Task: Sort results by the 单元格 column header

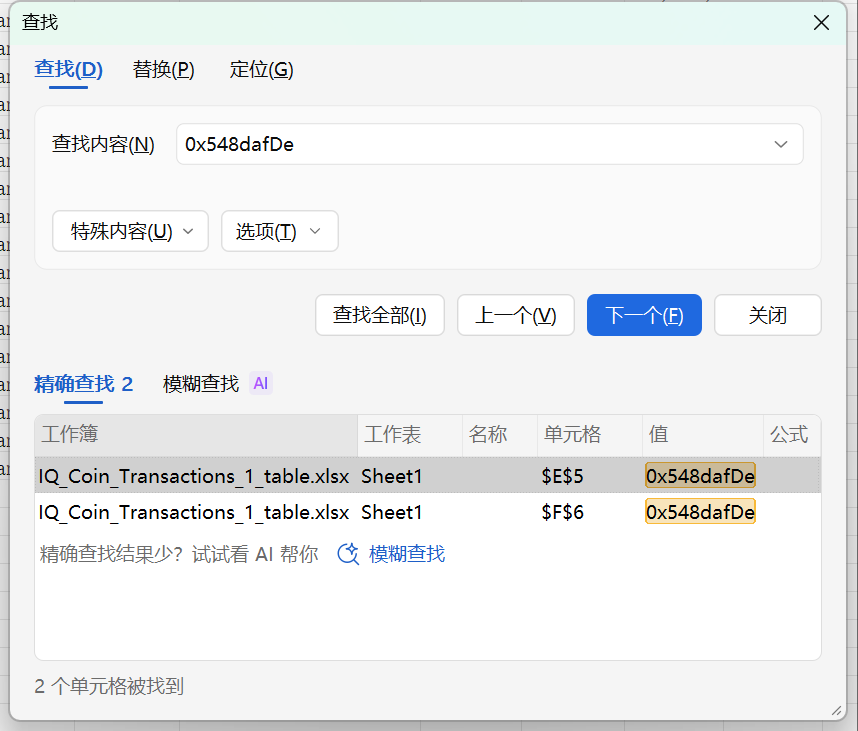Action: pos(589,435)
